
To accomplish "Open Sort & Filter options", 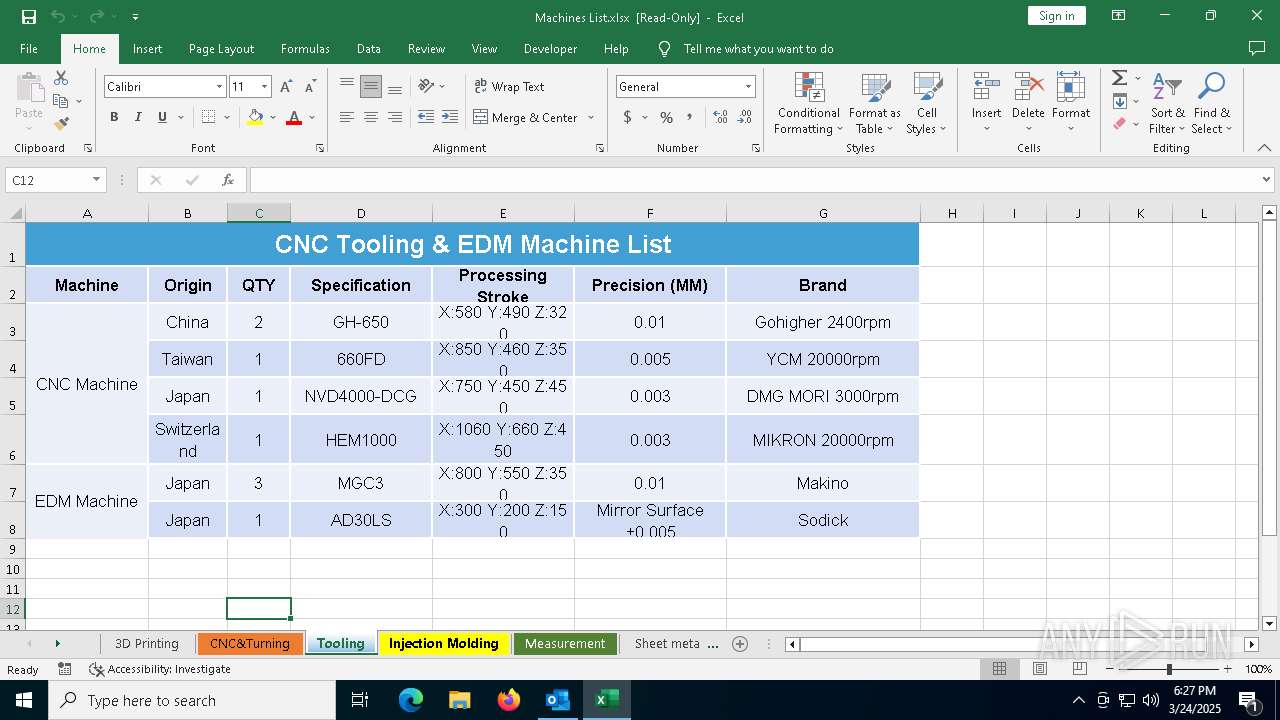I will point(1167,103).
